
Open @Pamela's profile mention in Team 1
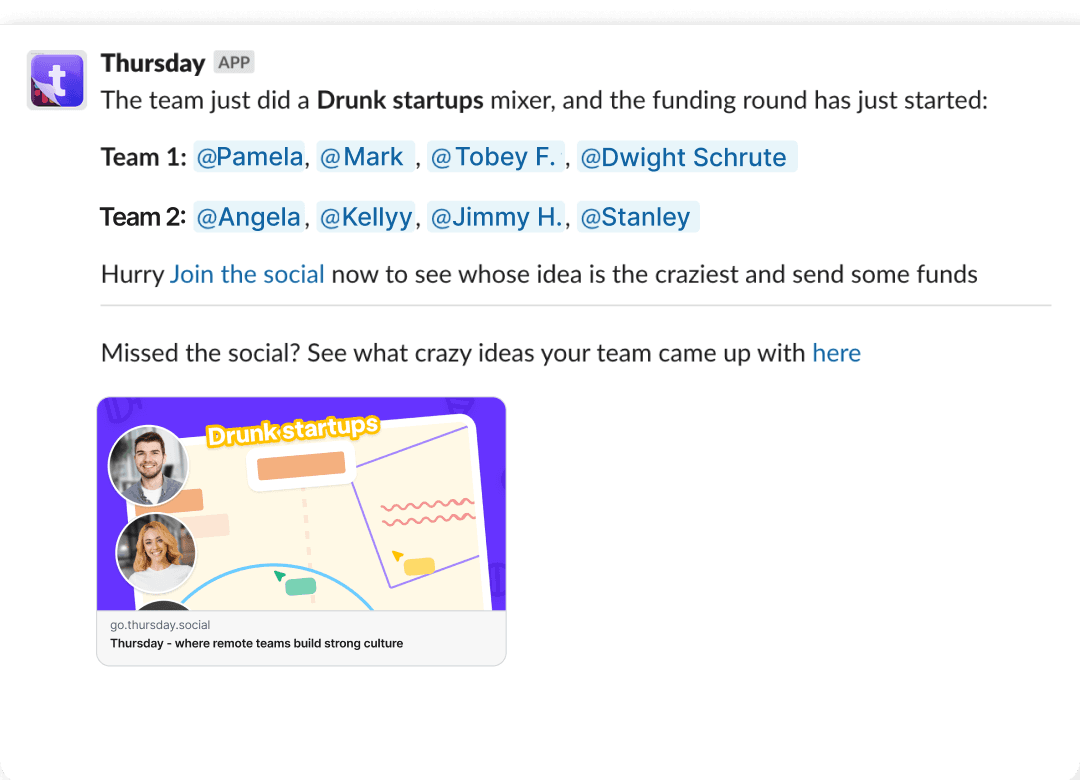249,156
